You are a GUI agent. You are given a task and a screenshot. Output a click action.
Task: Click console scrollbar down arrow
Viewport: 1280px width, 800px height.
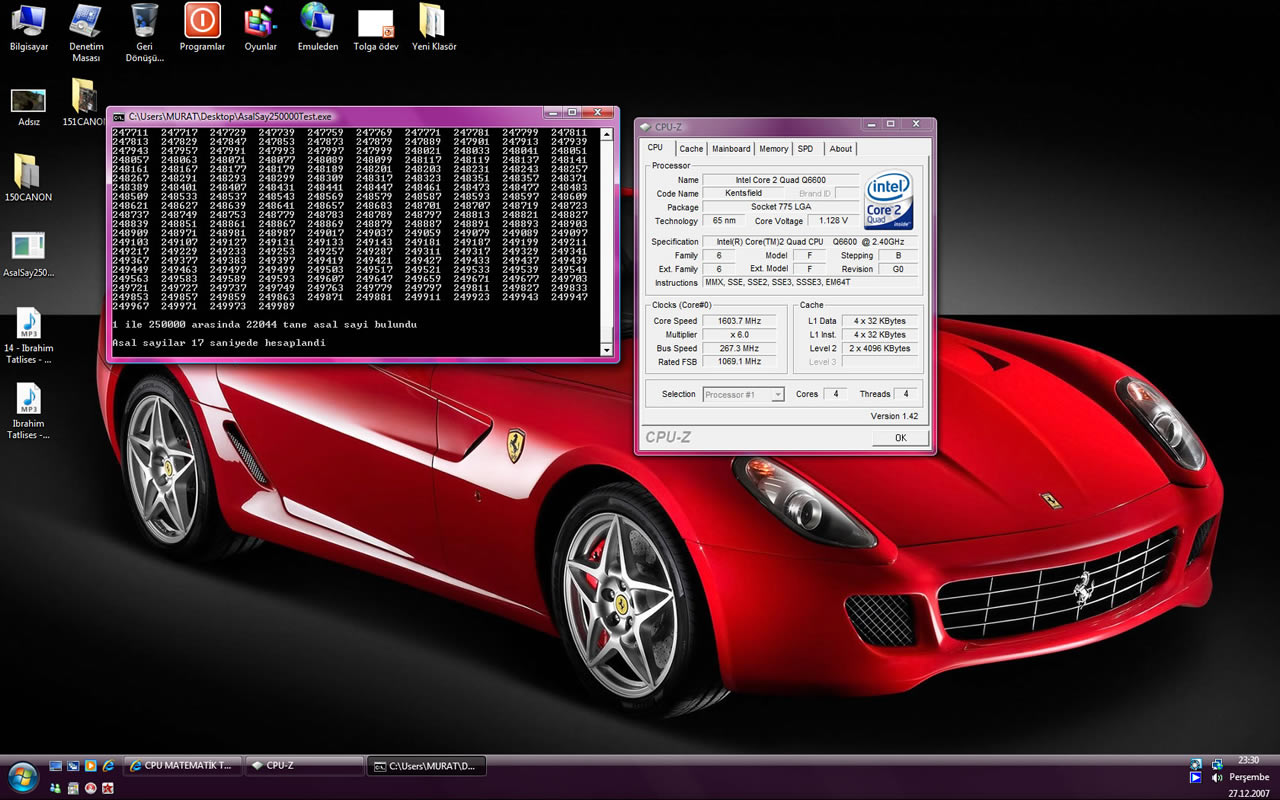click(606, 349)
